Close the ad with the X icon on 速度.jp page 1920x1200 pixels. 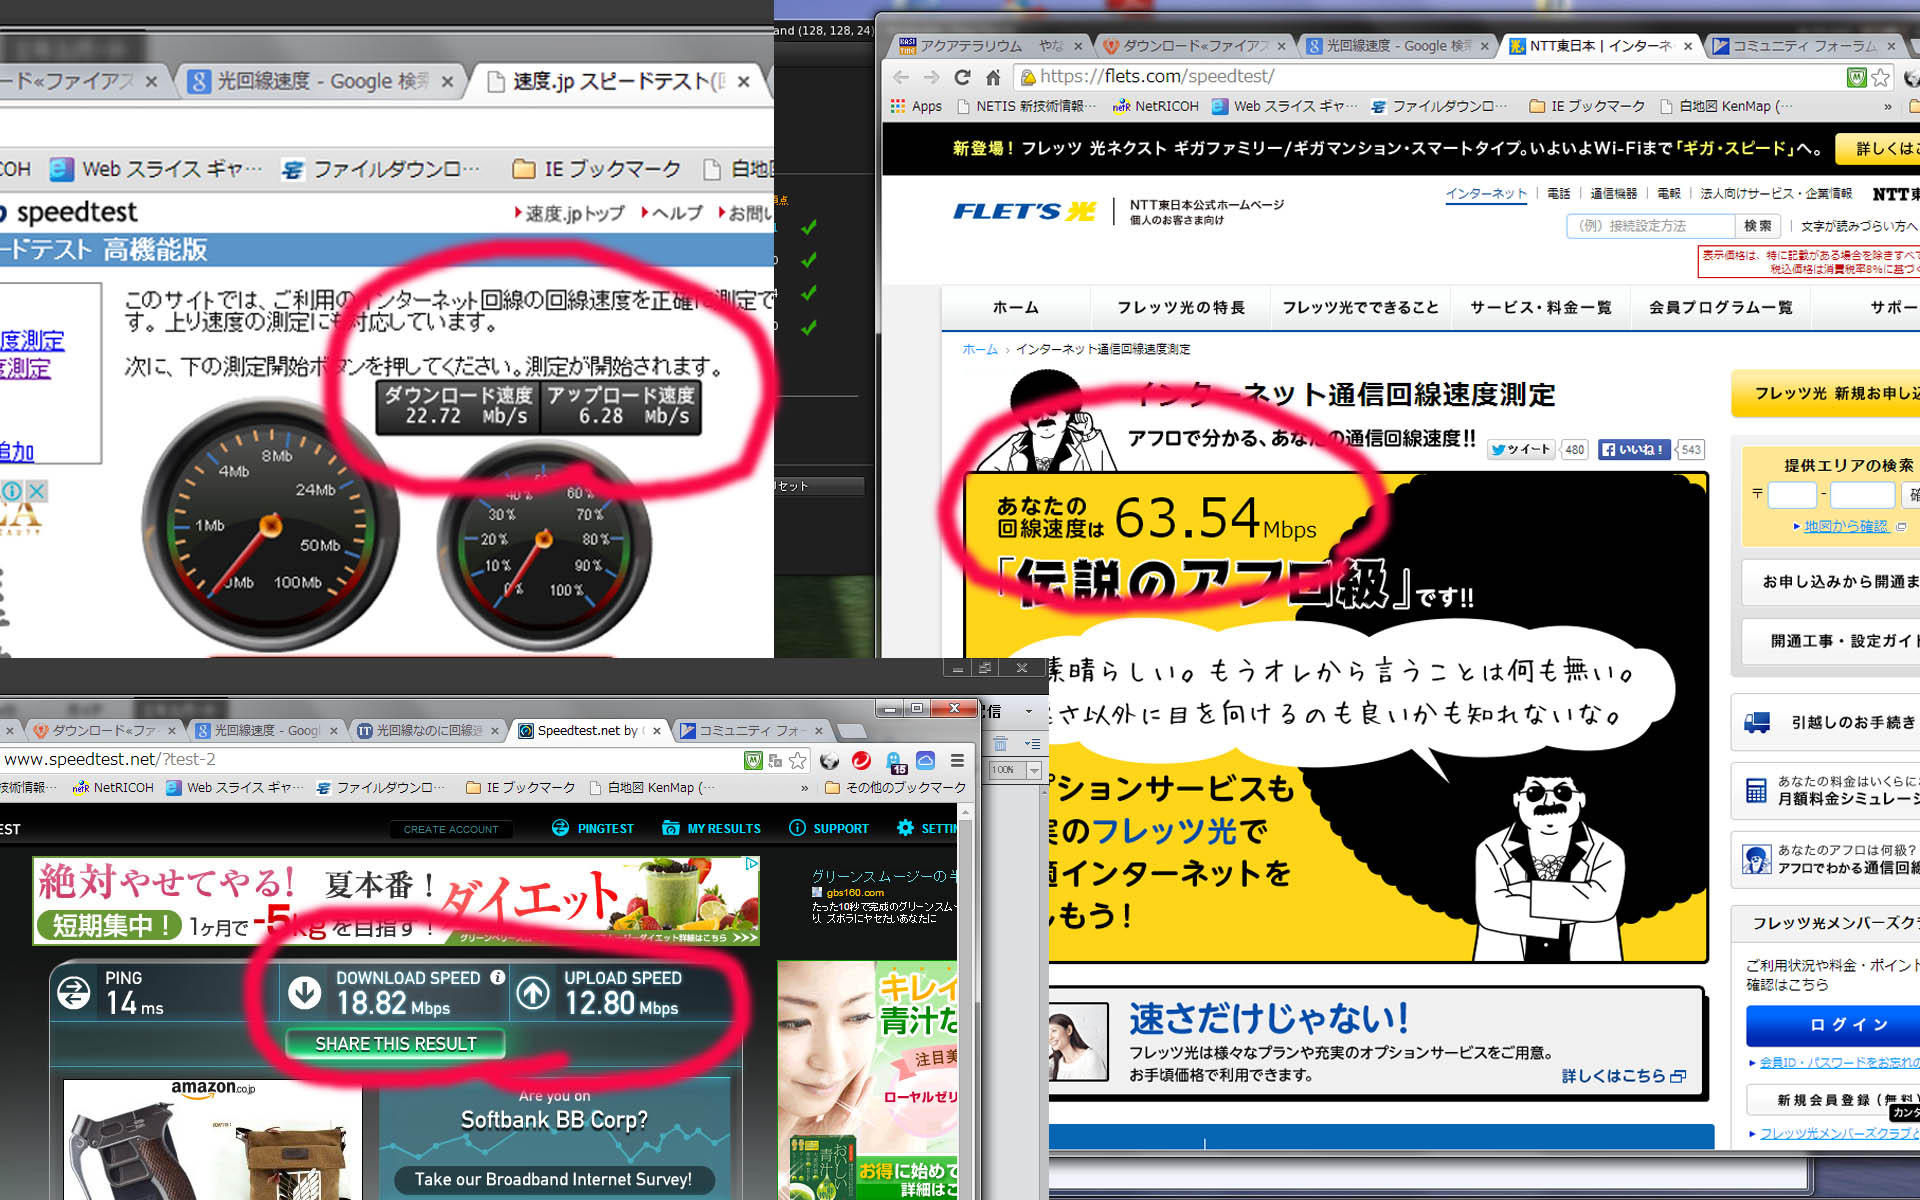[x=37, y=491]
